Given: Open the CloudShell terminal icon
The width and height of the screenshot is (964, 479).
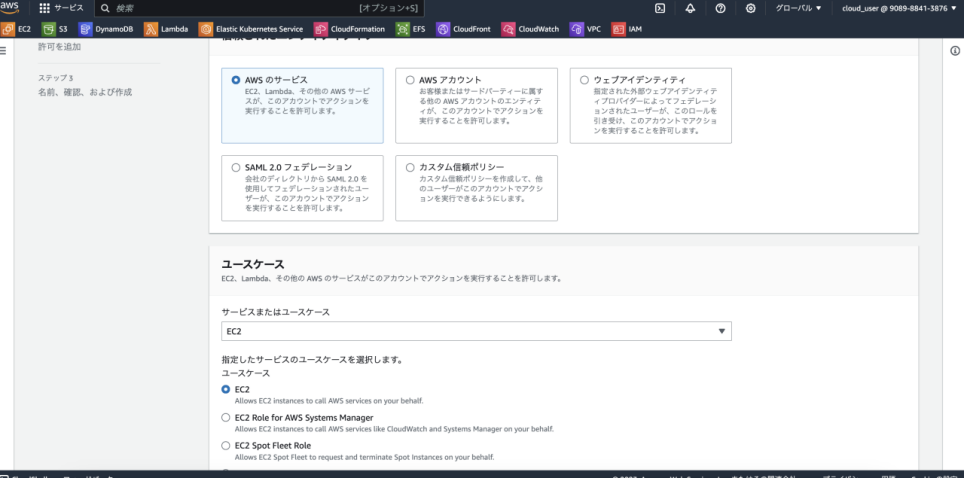Looking at the screenshot, I should coord(660,8).
